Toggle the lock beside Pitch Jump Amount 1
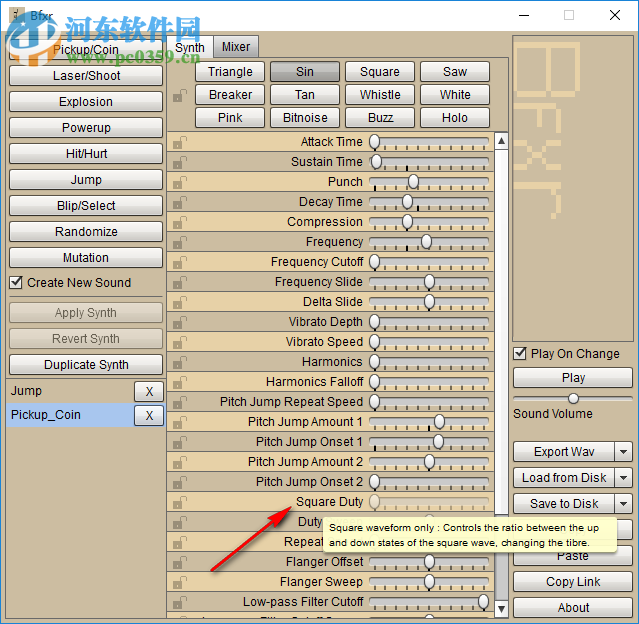This screenshot has width=639, height=624. 180,422
